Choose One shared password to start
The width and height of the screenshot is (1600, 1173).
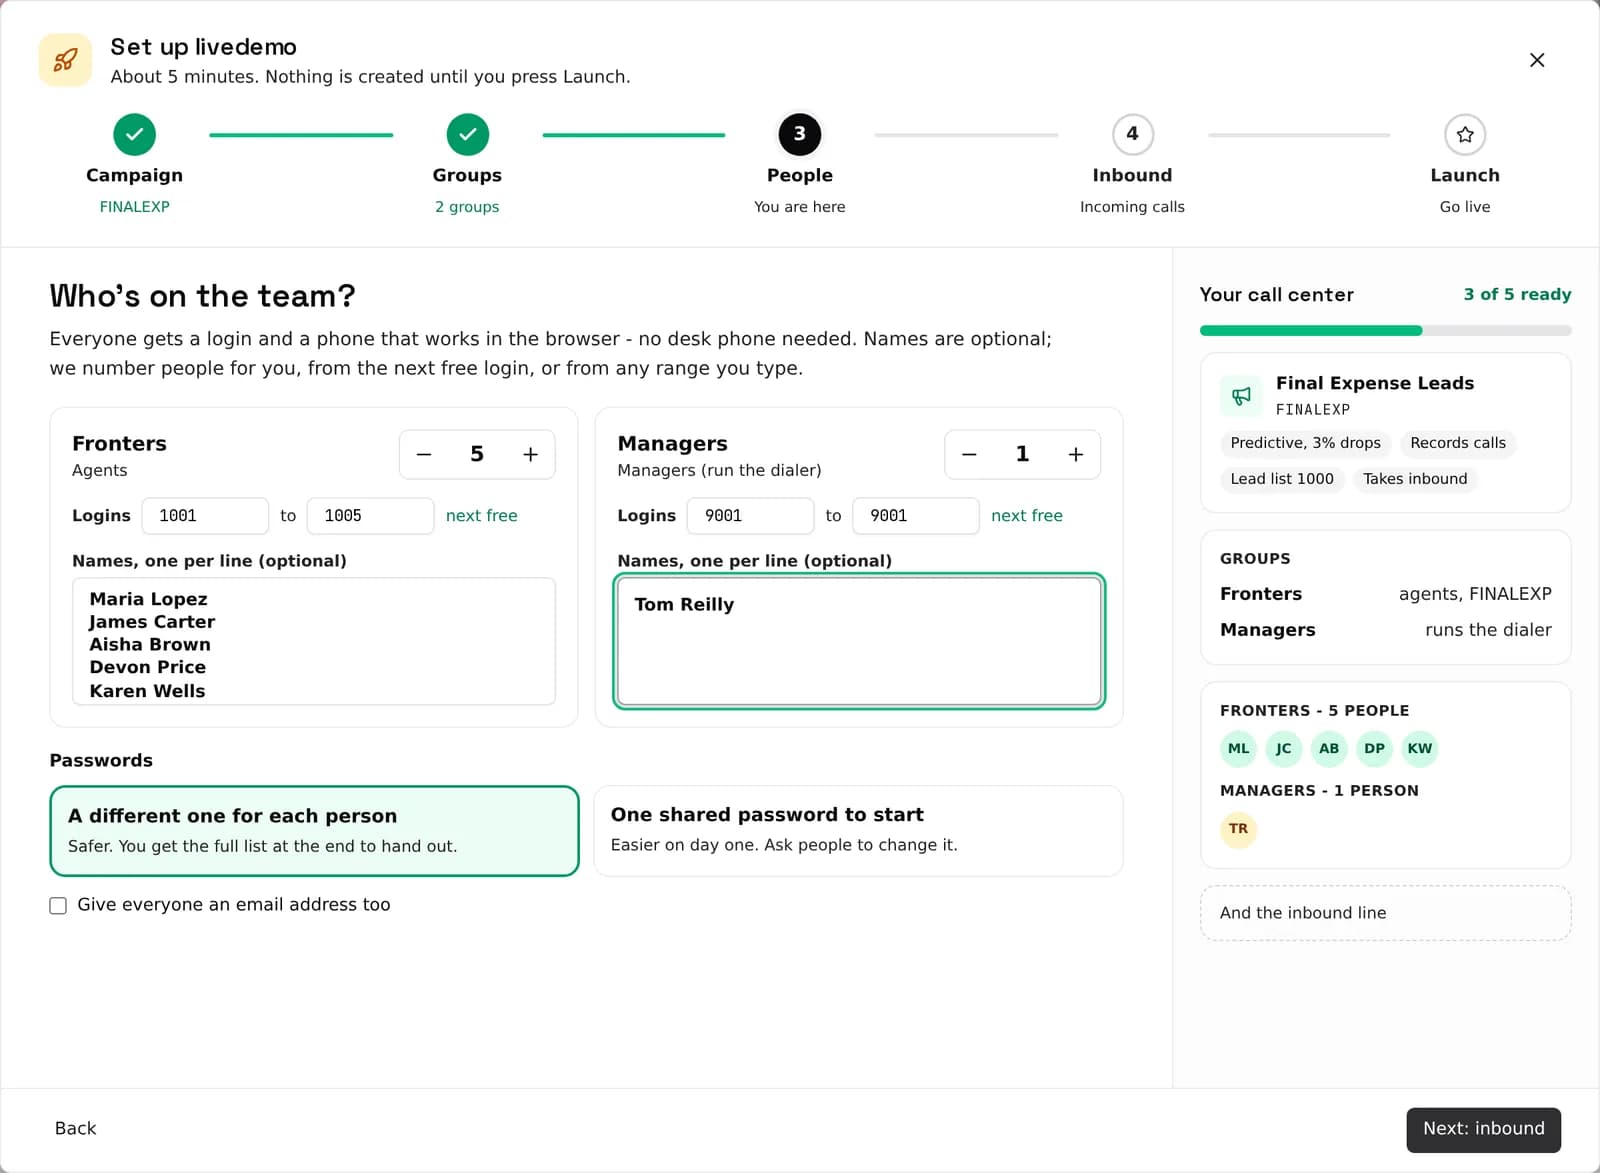(858, 831)
